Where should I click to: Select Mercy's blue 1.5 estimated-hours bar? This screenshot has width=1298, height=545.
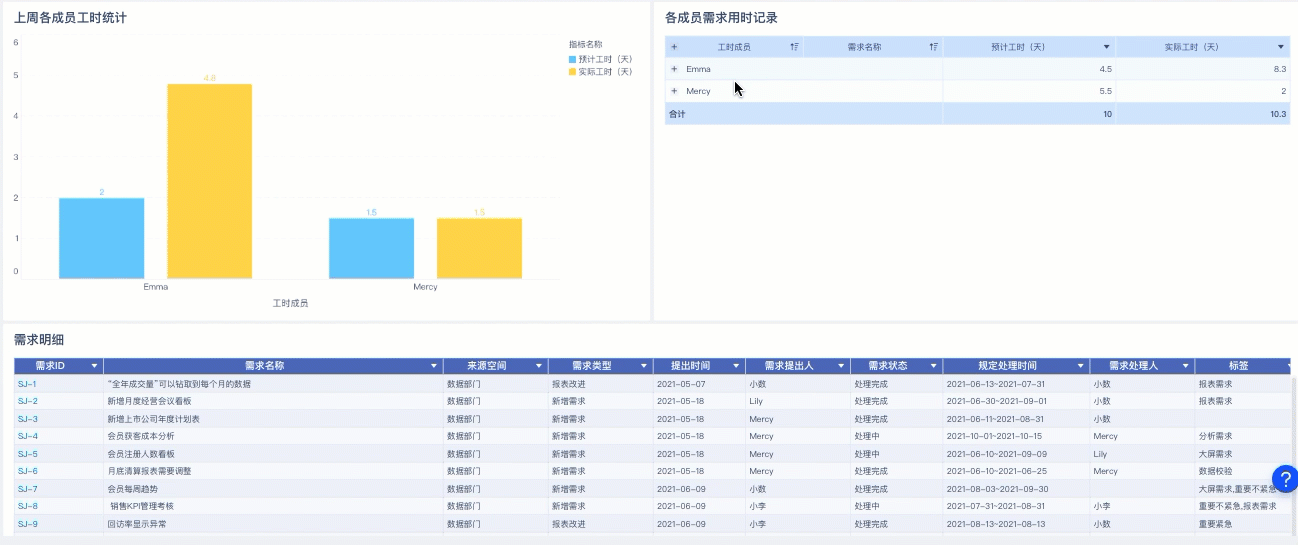point(371,248)
